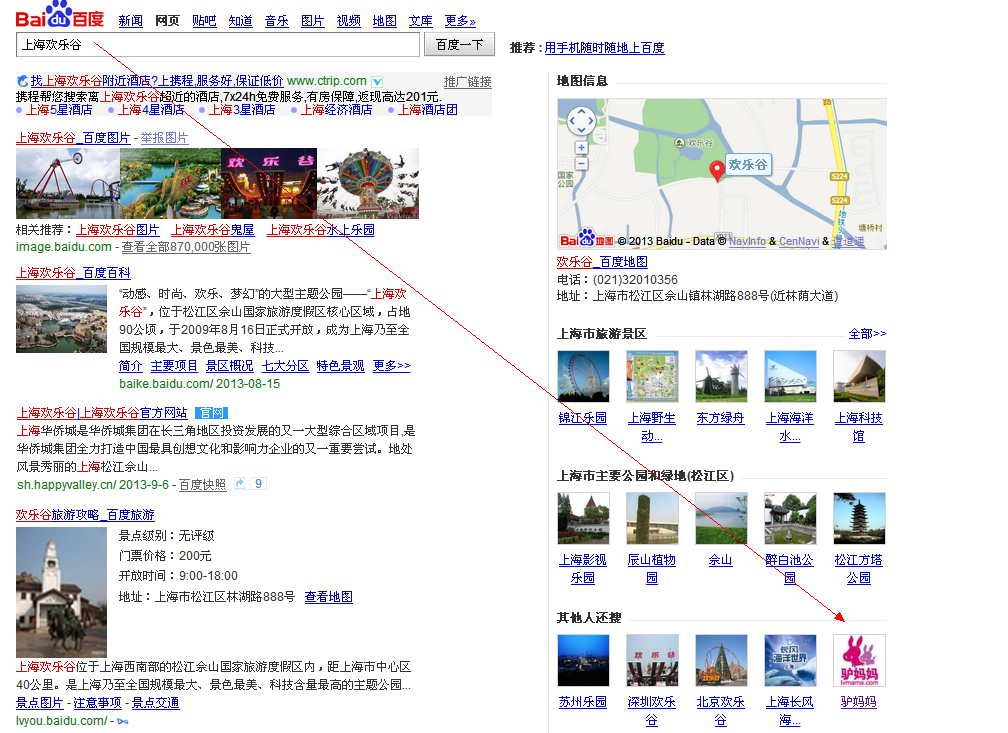The height and width of the screenshot is (733, 1008).
Task: Zoom out on the map
Action: coord(581,164)
